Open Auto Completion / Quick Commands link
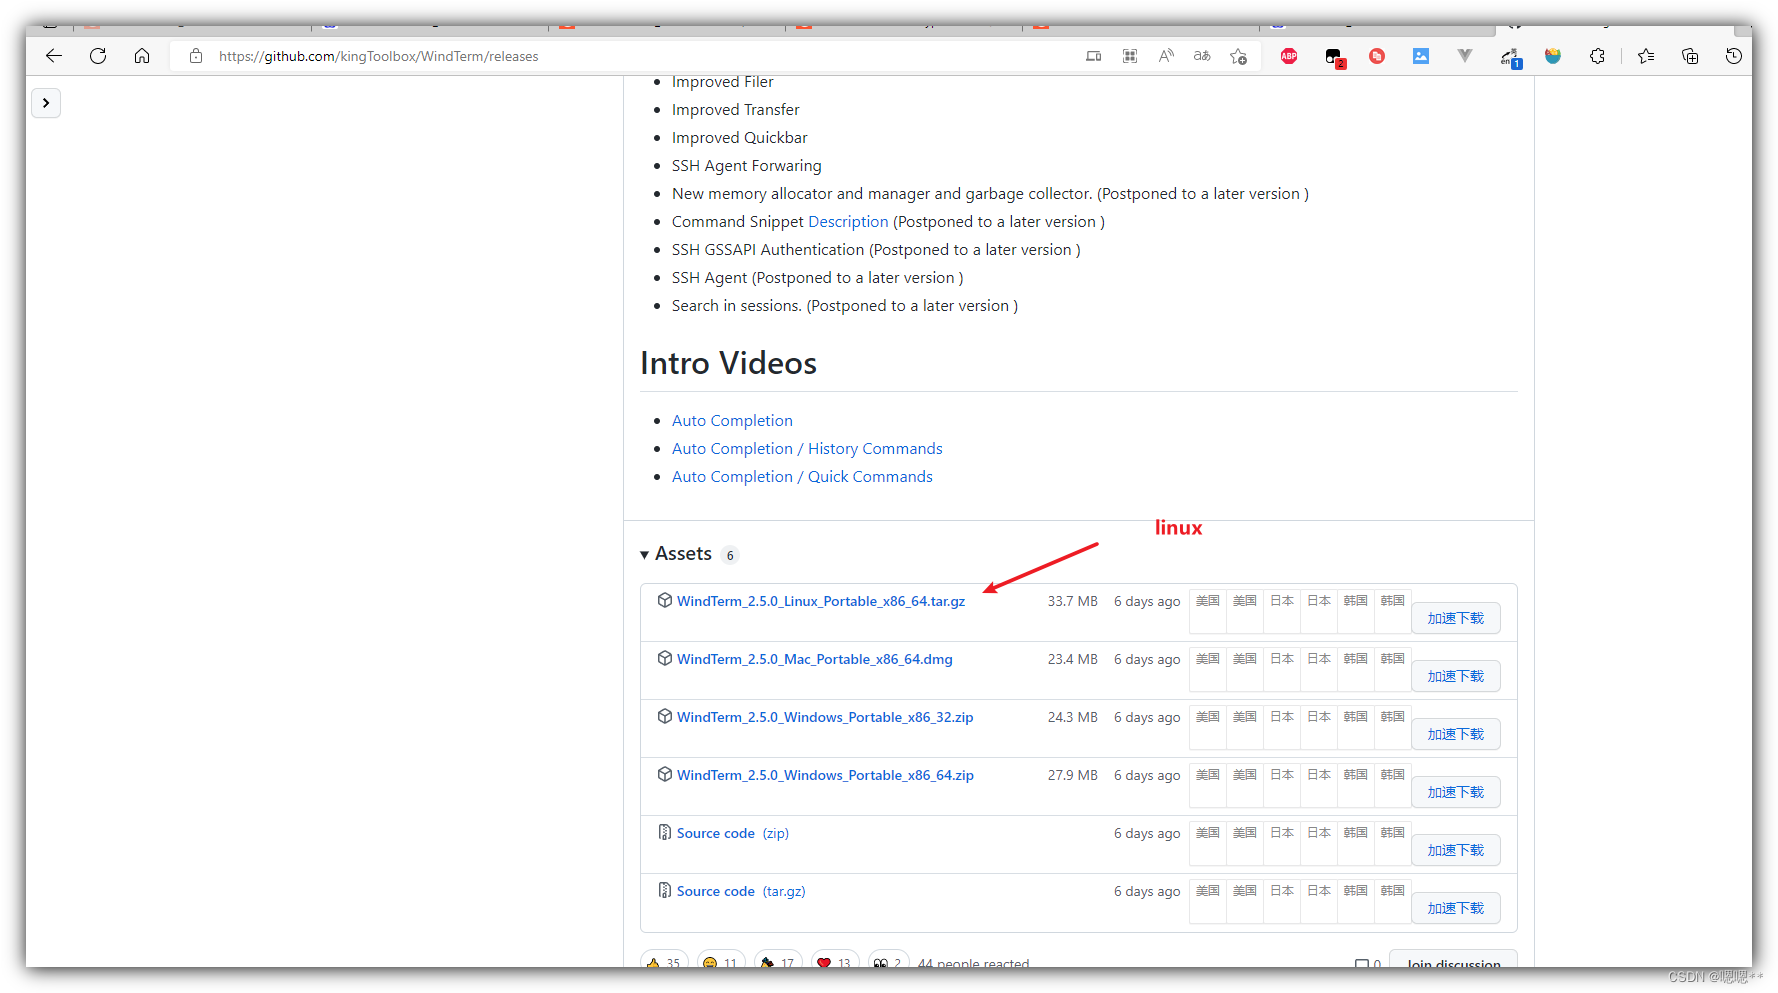 pos(802,477)
